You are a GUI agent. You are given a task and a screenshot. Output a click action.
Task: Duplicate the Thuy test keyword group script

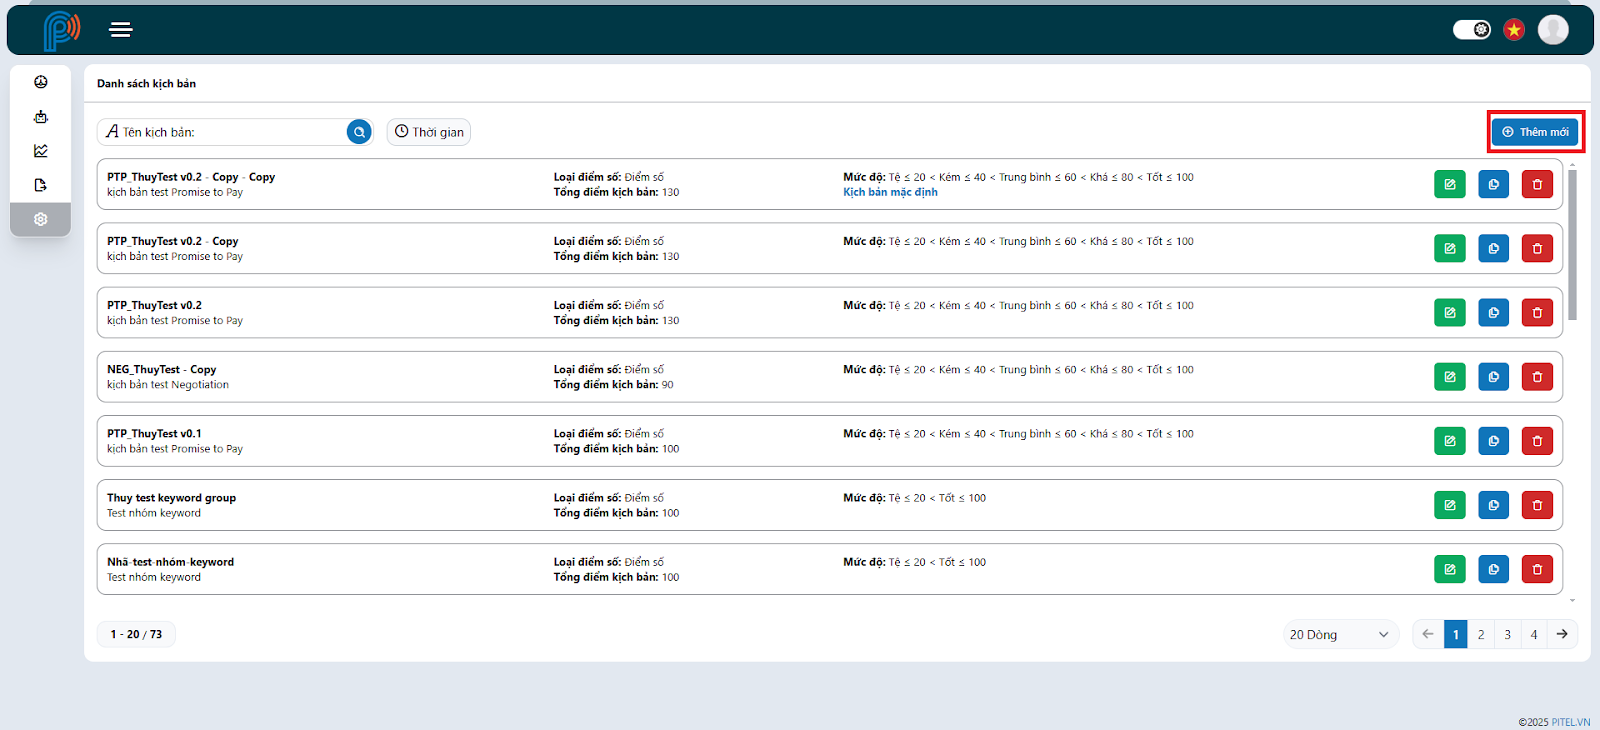tap(1494, 505)
